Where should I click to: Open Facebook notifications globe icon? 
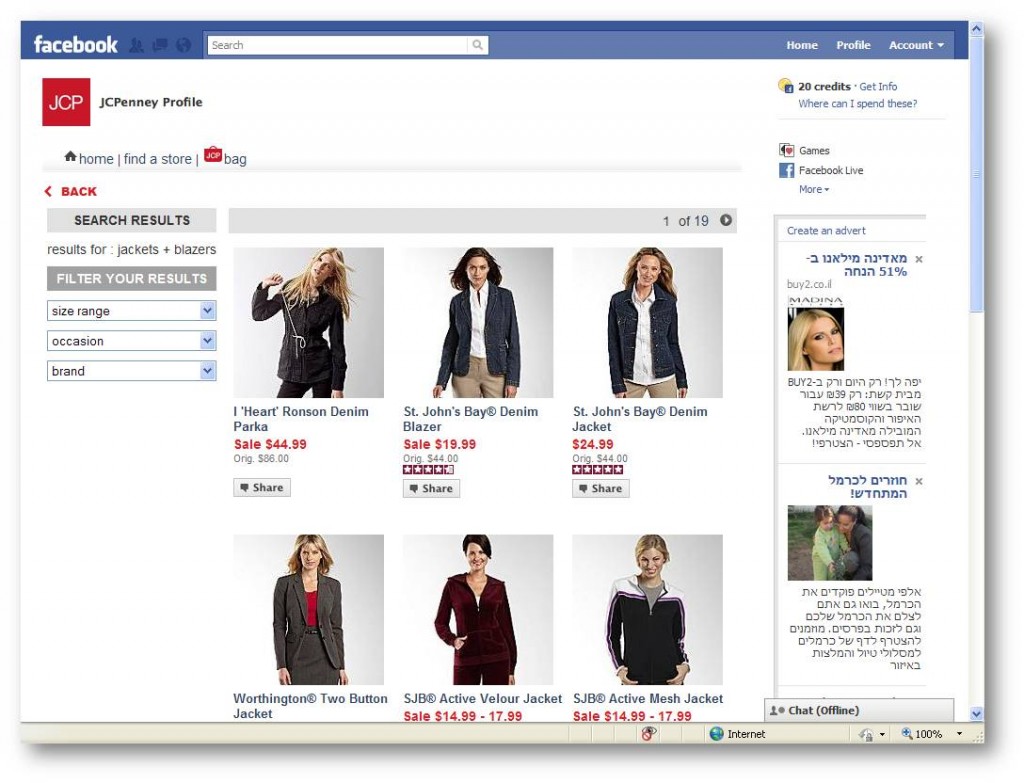click(184, 45)
